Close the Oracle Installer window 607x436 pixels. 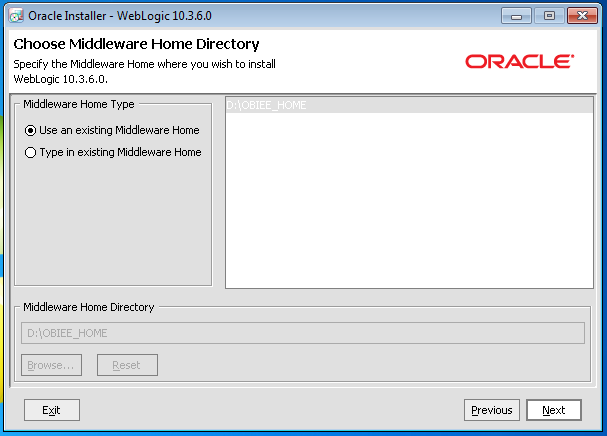click(582, 16)
